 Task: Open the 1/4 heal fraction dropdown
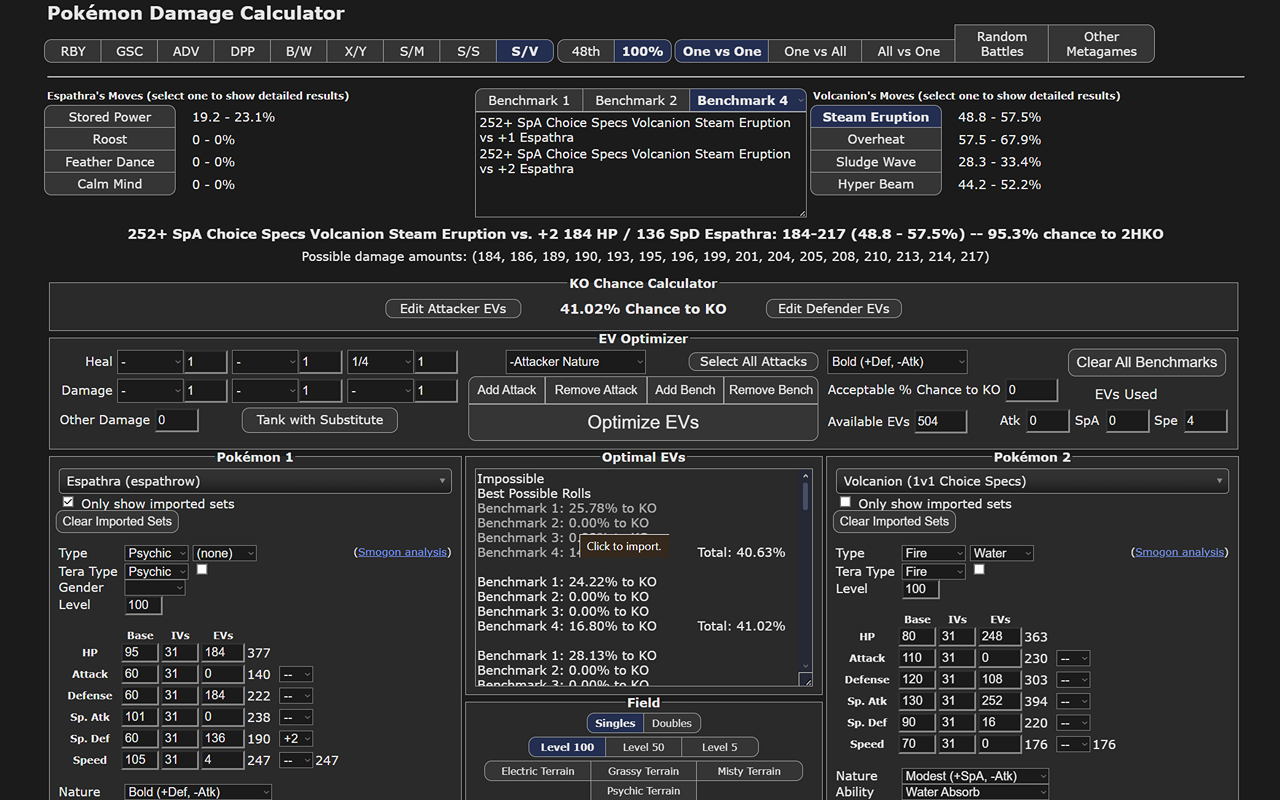[380, 362]
